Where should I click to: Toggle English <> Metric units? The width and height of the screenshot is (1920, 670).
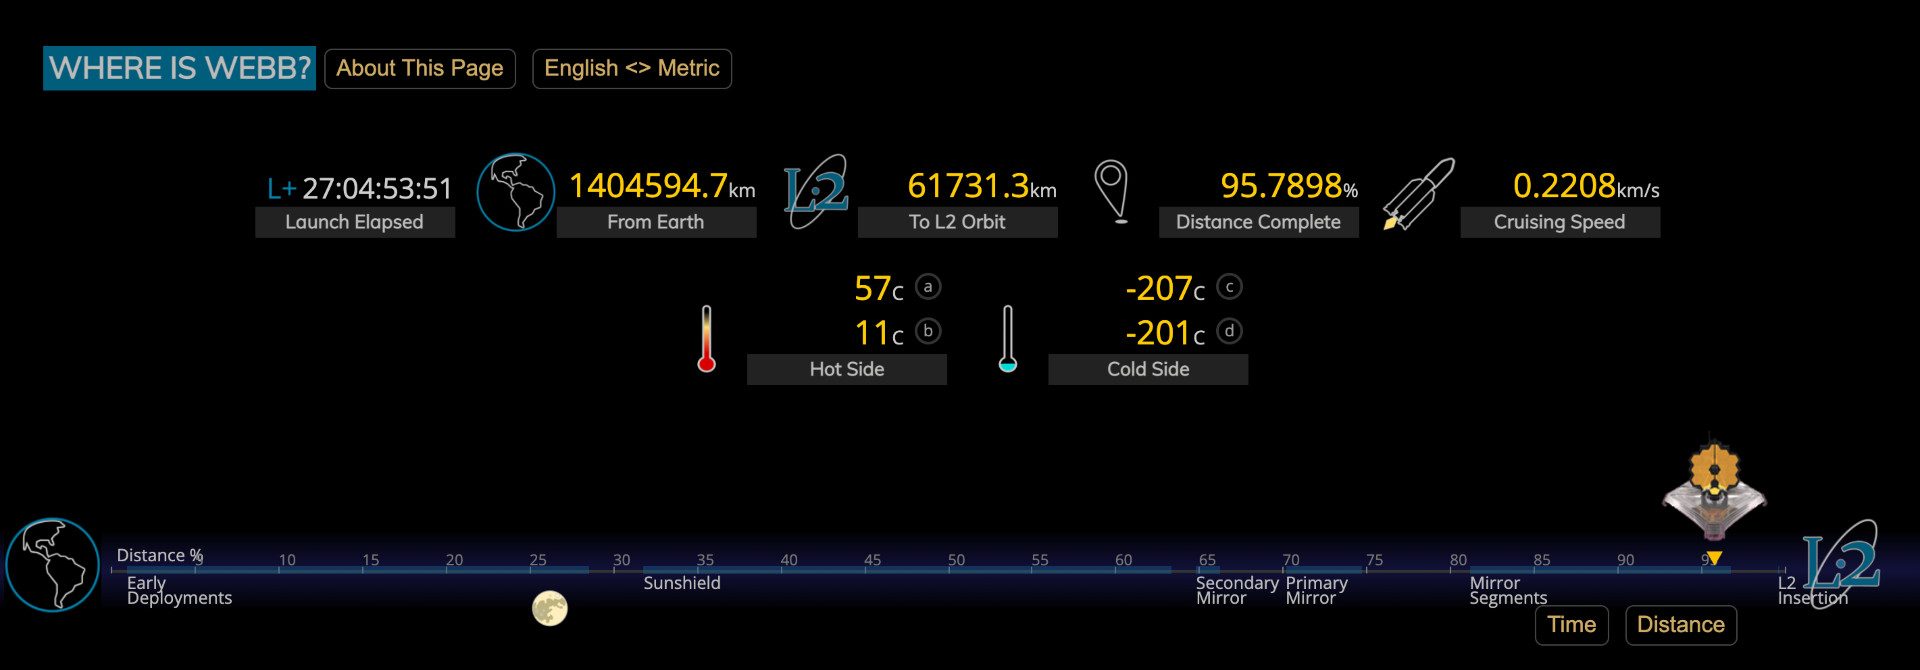632,69
